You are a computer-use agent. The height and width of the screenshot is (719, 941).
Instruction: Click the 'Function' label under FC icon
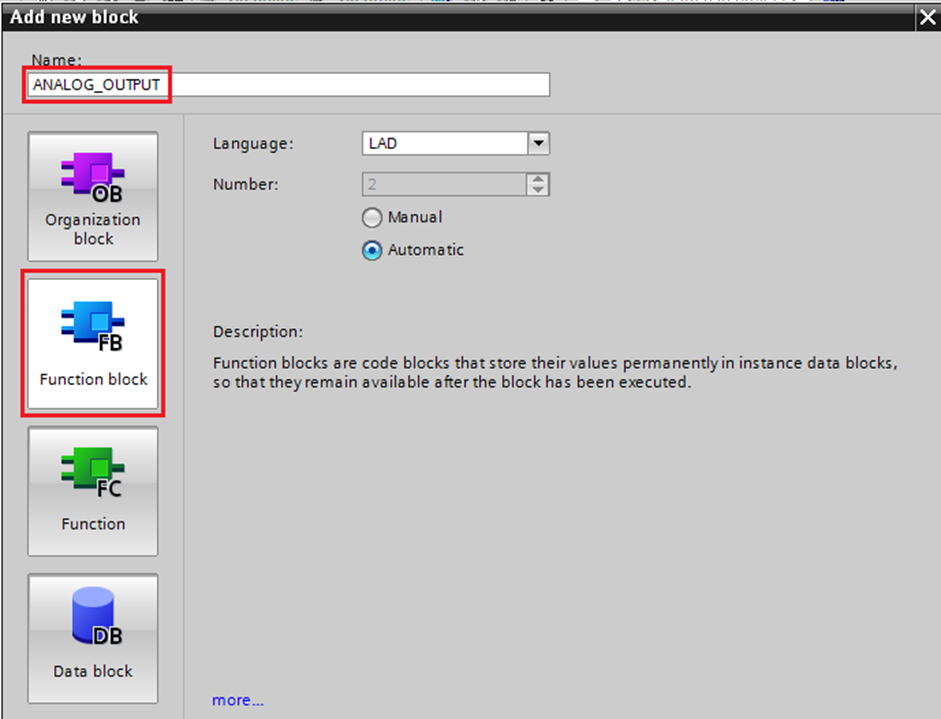click(x=93, y=524)
